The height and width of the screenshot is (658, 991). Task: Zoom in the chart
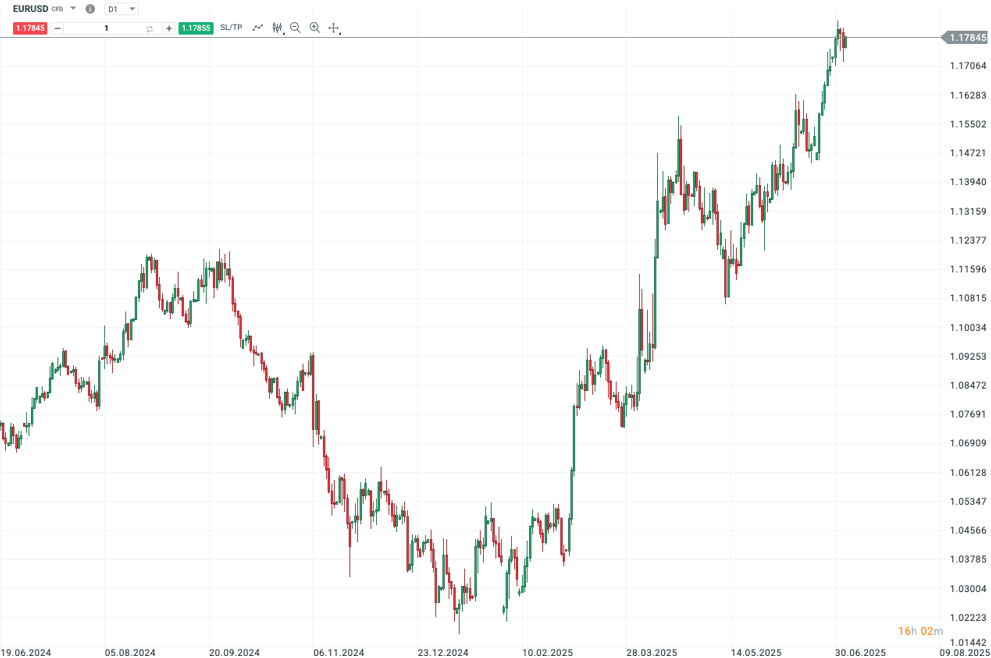tap(315, 28)
